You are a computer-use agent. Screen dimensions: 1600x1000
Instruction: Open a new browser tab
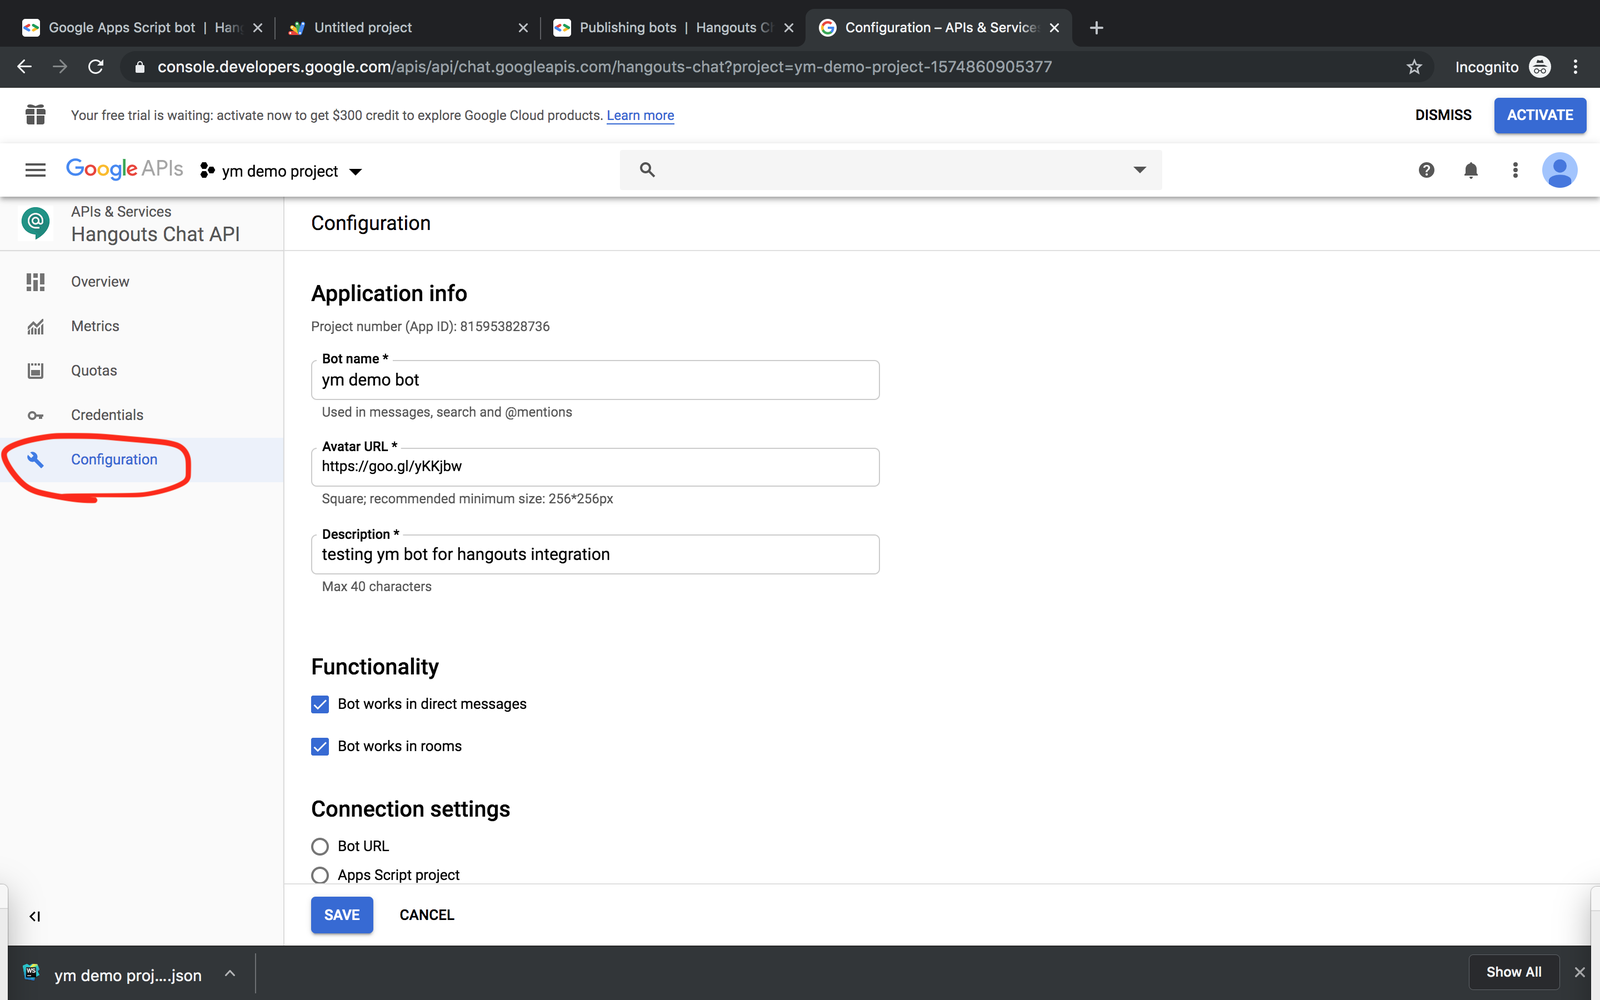(x=1096, y=28)
